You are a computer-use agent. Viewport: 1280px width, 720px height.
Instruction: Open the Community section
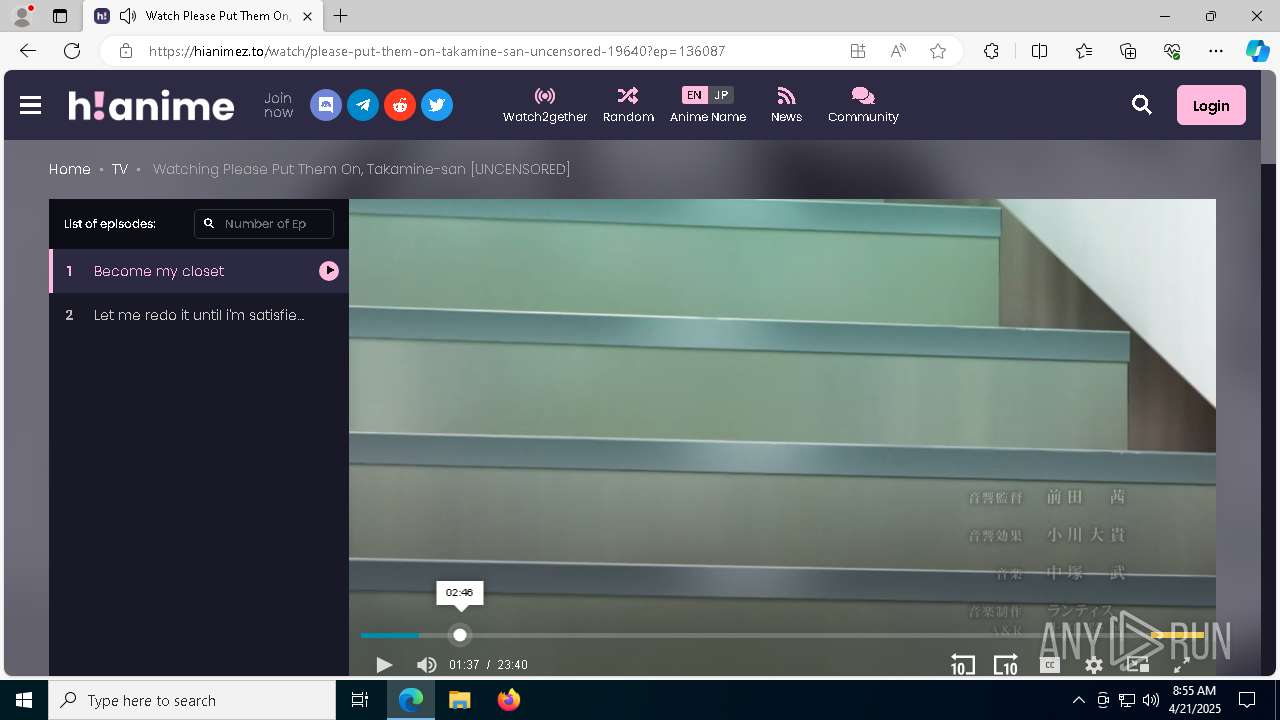pos(863,105)
